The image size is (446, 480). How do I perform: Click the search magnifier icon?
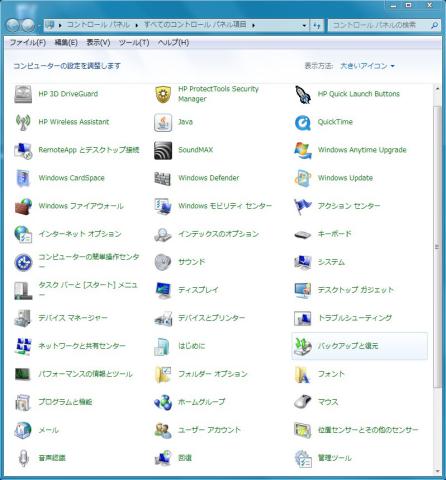tap(435, 25)
